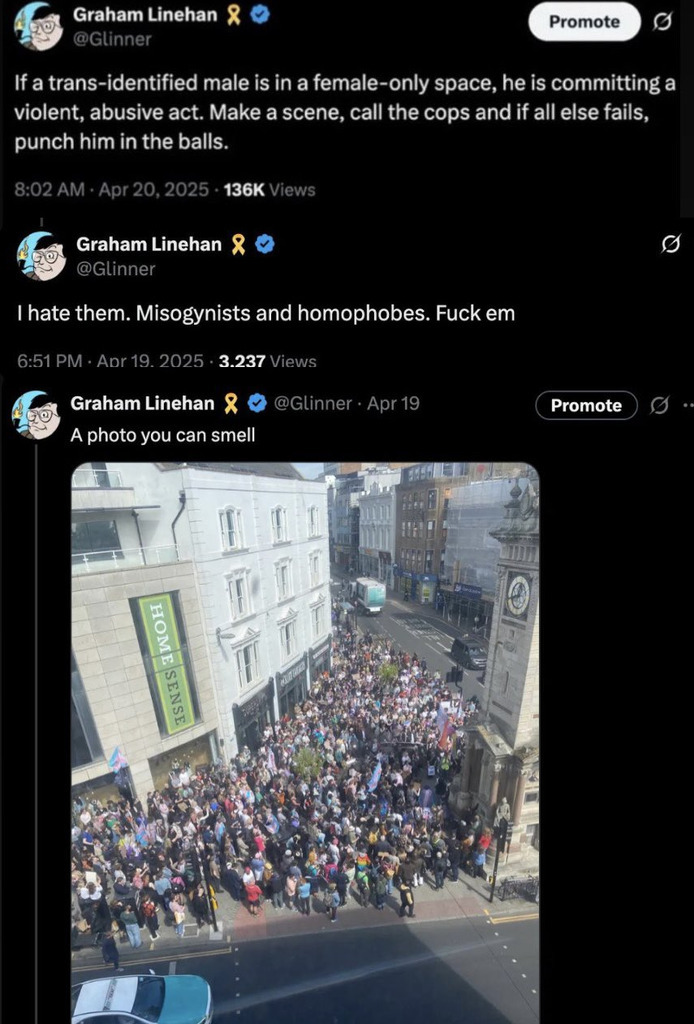This screenshot has height=1024, width=694.
Task: Open the Grok icon on the Apr 19 photo tweet
Action: 660,406
